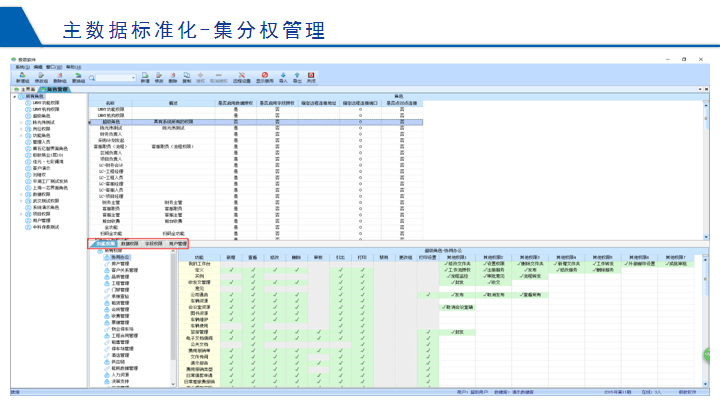This screenshot has height=405, width=720.
Task: Toggle 引出 permission check for 车辆资源 row
Action: point(341,301)
